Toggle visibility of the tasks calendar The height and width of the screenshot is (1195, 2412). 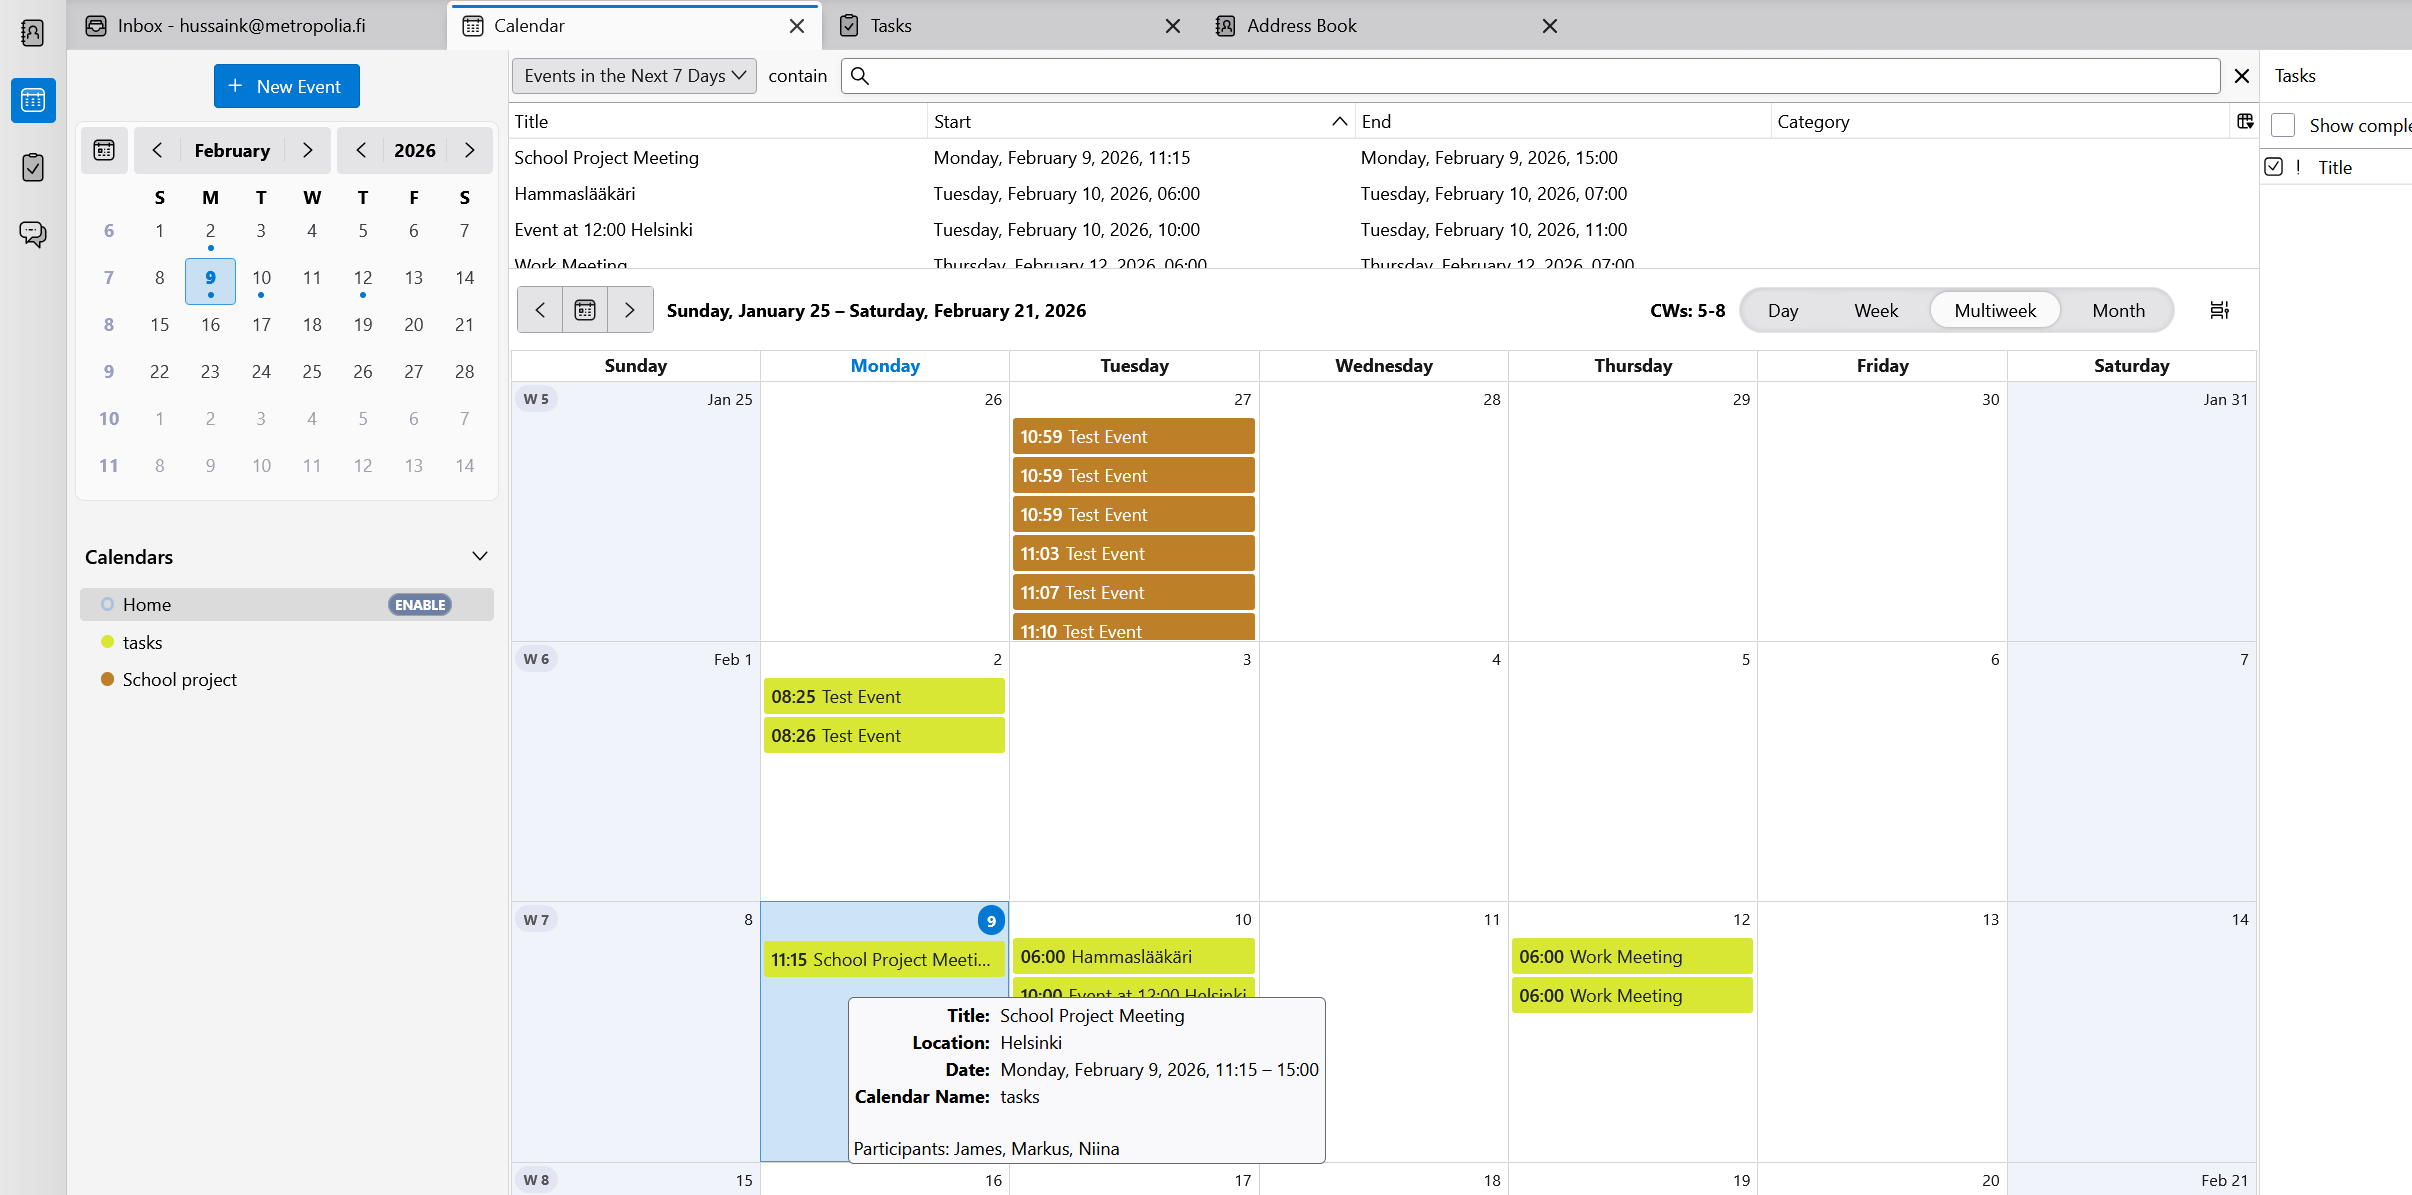click(108, 642)
